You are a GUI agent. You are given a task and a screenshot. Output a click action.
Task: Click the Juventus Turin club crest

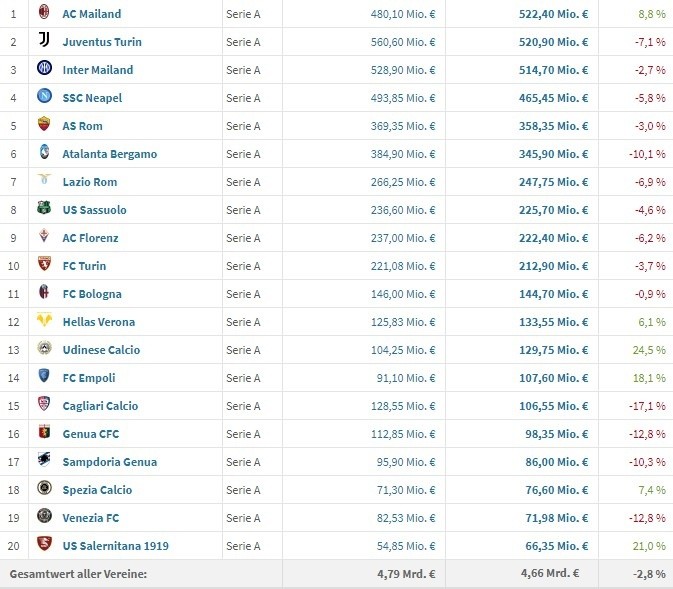point(44,41)
